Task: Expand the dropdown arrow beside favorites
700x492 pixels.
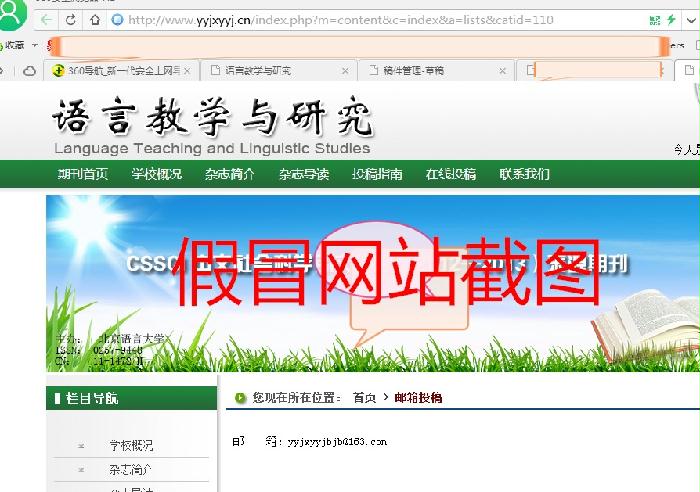Action: pyautogui.click(x=35, y=45)
